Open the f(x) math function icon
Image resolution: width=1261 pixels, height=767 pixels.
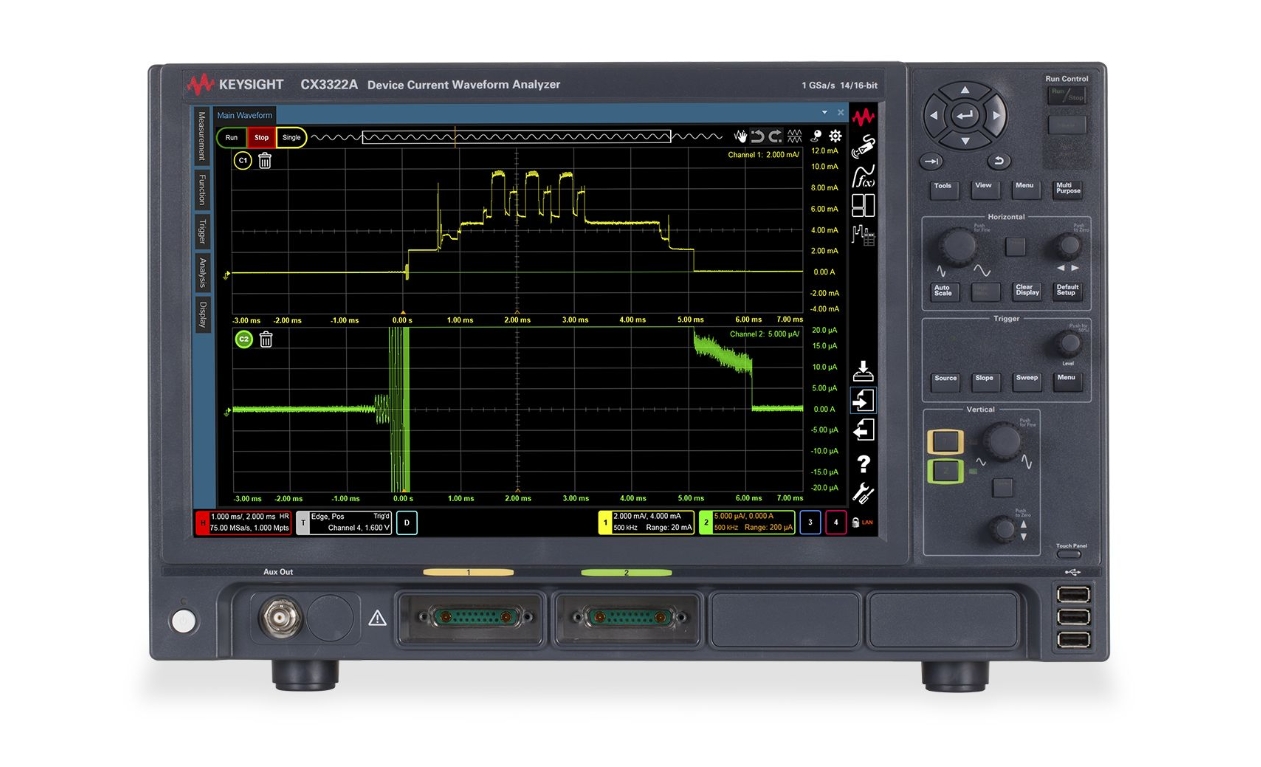[x=862, y=178]
